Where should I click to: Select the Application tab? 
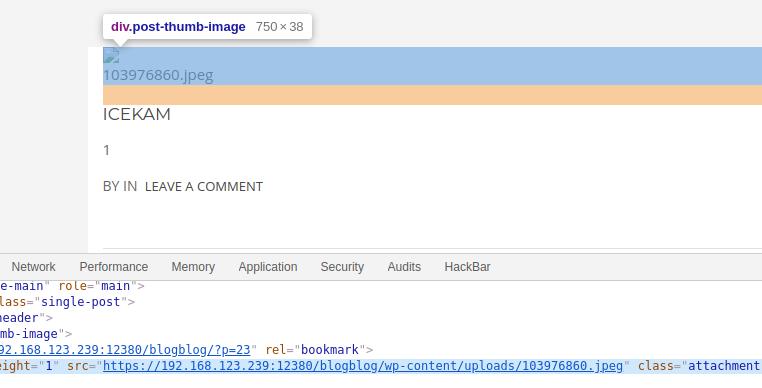click(268, 267)
